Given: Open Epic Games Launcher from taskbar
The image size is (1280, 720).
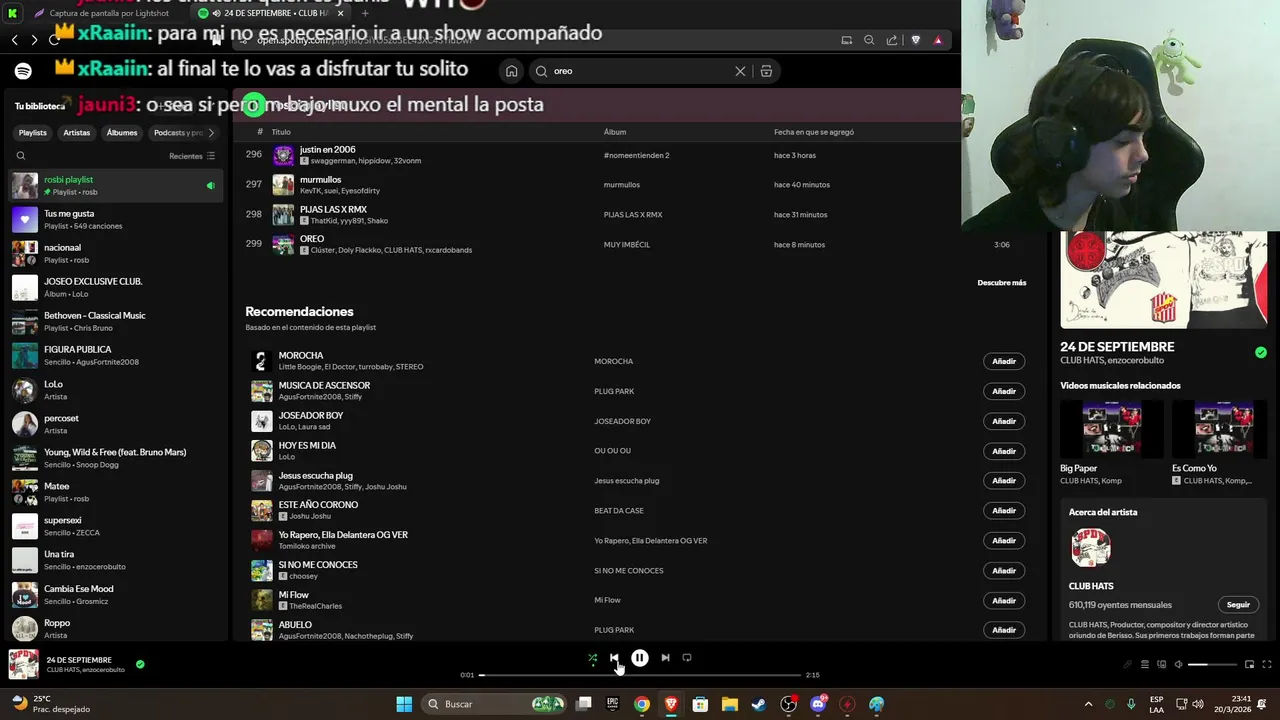Looking at the screenshot, I should tap(612, 704).
